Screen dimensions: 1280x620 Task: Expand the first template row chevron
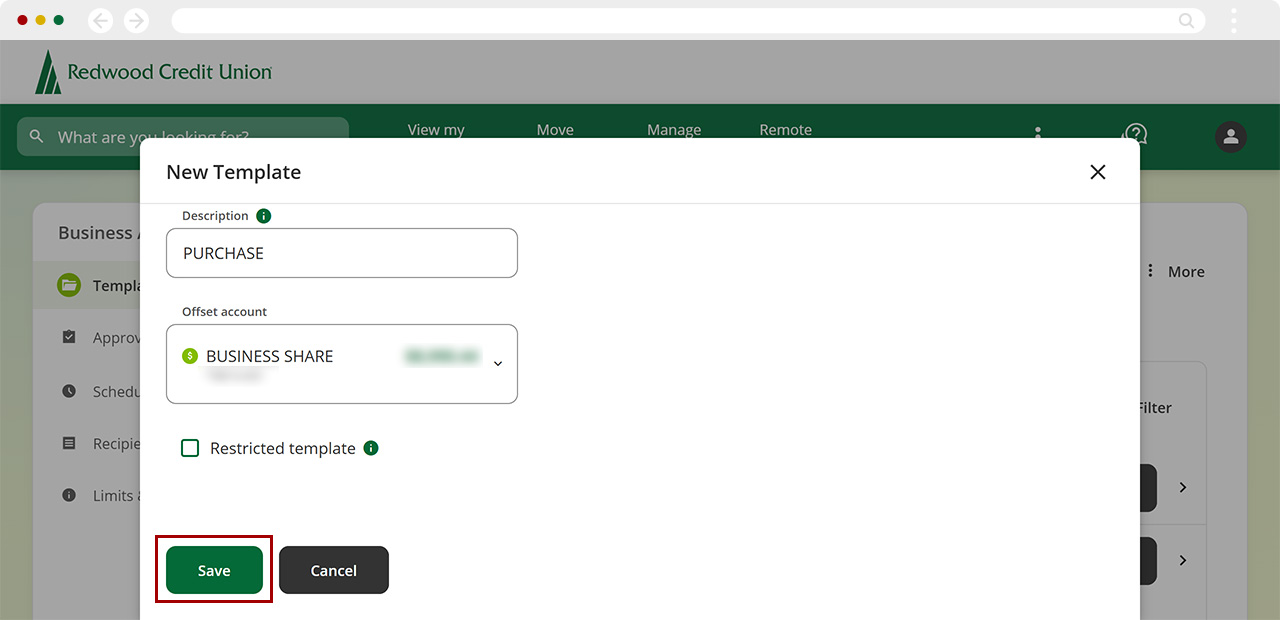click(1183, 487)
